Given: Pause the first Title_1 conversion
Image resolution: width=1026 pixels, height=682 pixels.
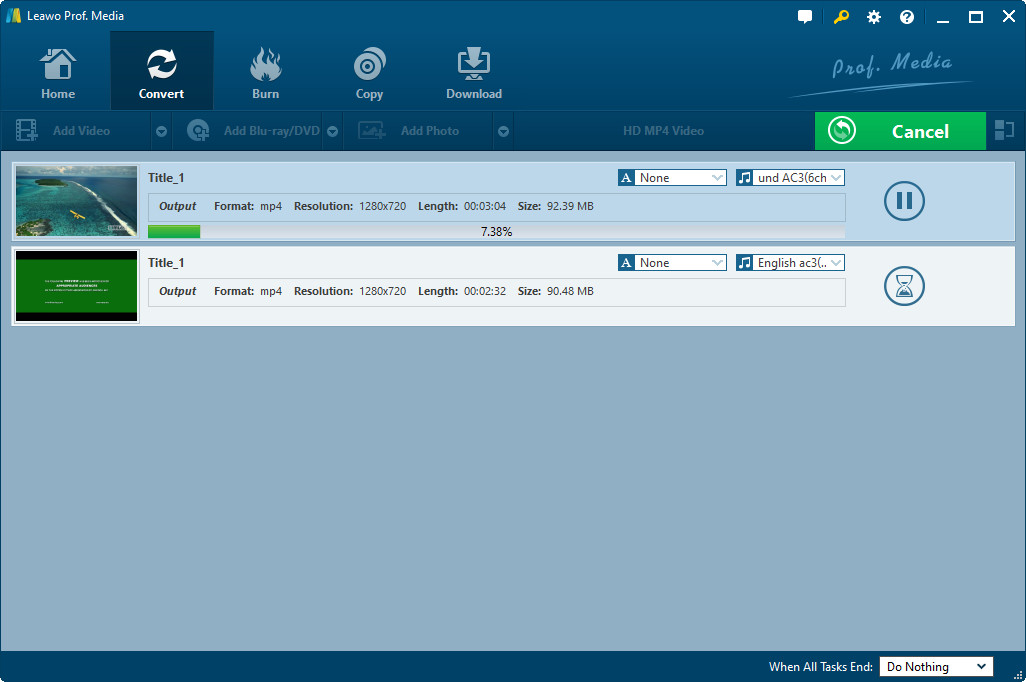Looking at the screenshot, I should point(904,200).
